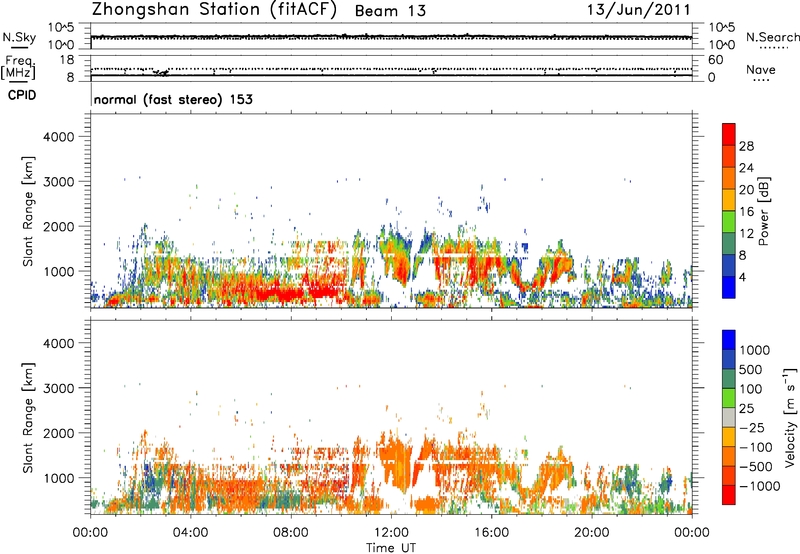Click the 'N.Search' legend label
Image resolution: width=800 pixels, height=554 pixels.
[773, 37]
